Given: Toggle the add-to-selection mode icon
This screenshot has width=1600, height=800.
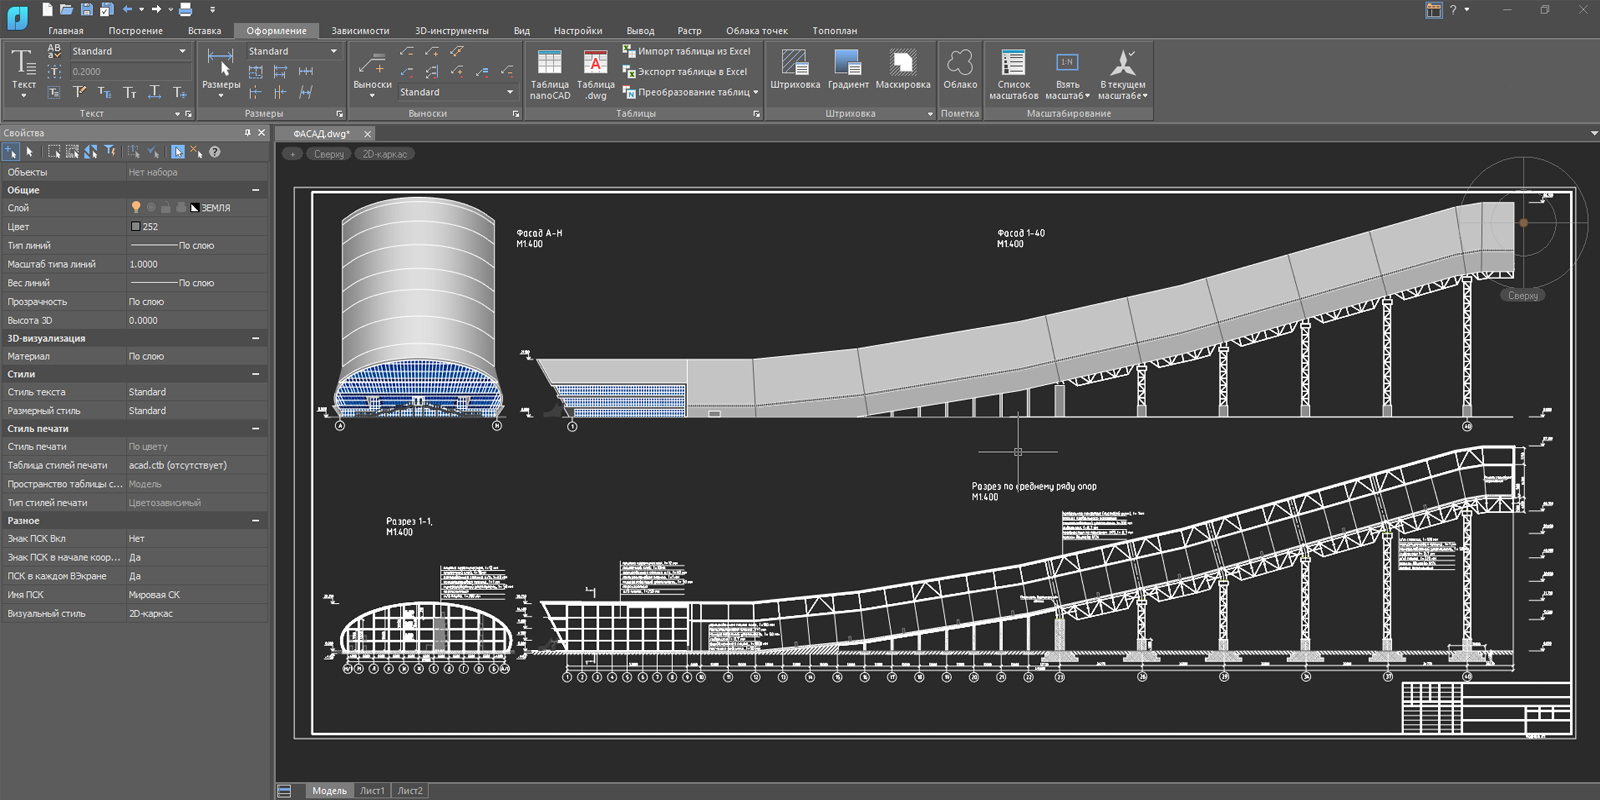Looking at the screenshot, I should (x=10, y=151).
